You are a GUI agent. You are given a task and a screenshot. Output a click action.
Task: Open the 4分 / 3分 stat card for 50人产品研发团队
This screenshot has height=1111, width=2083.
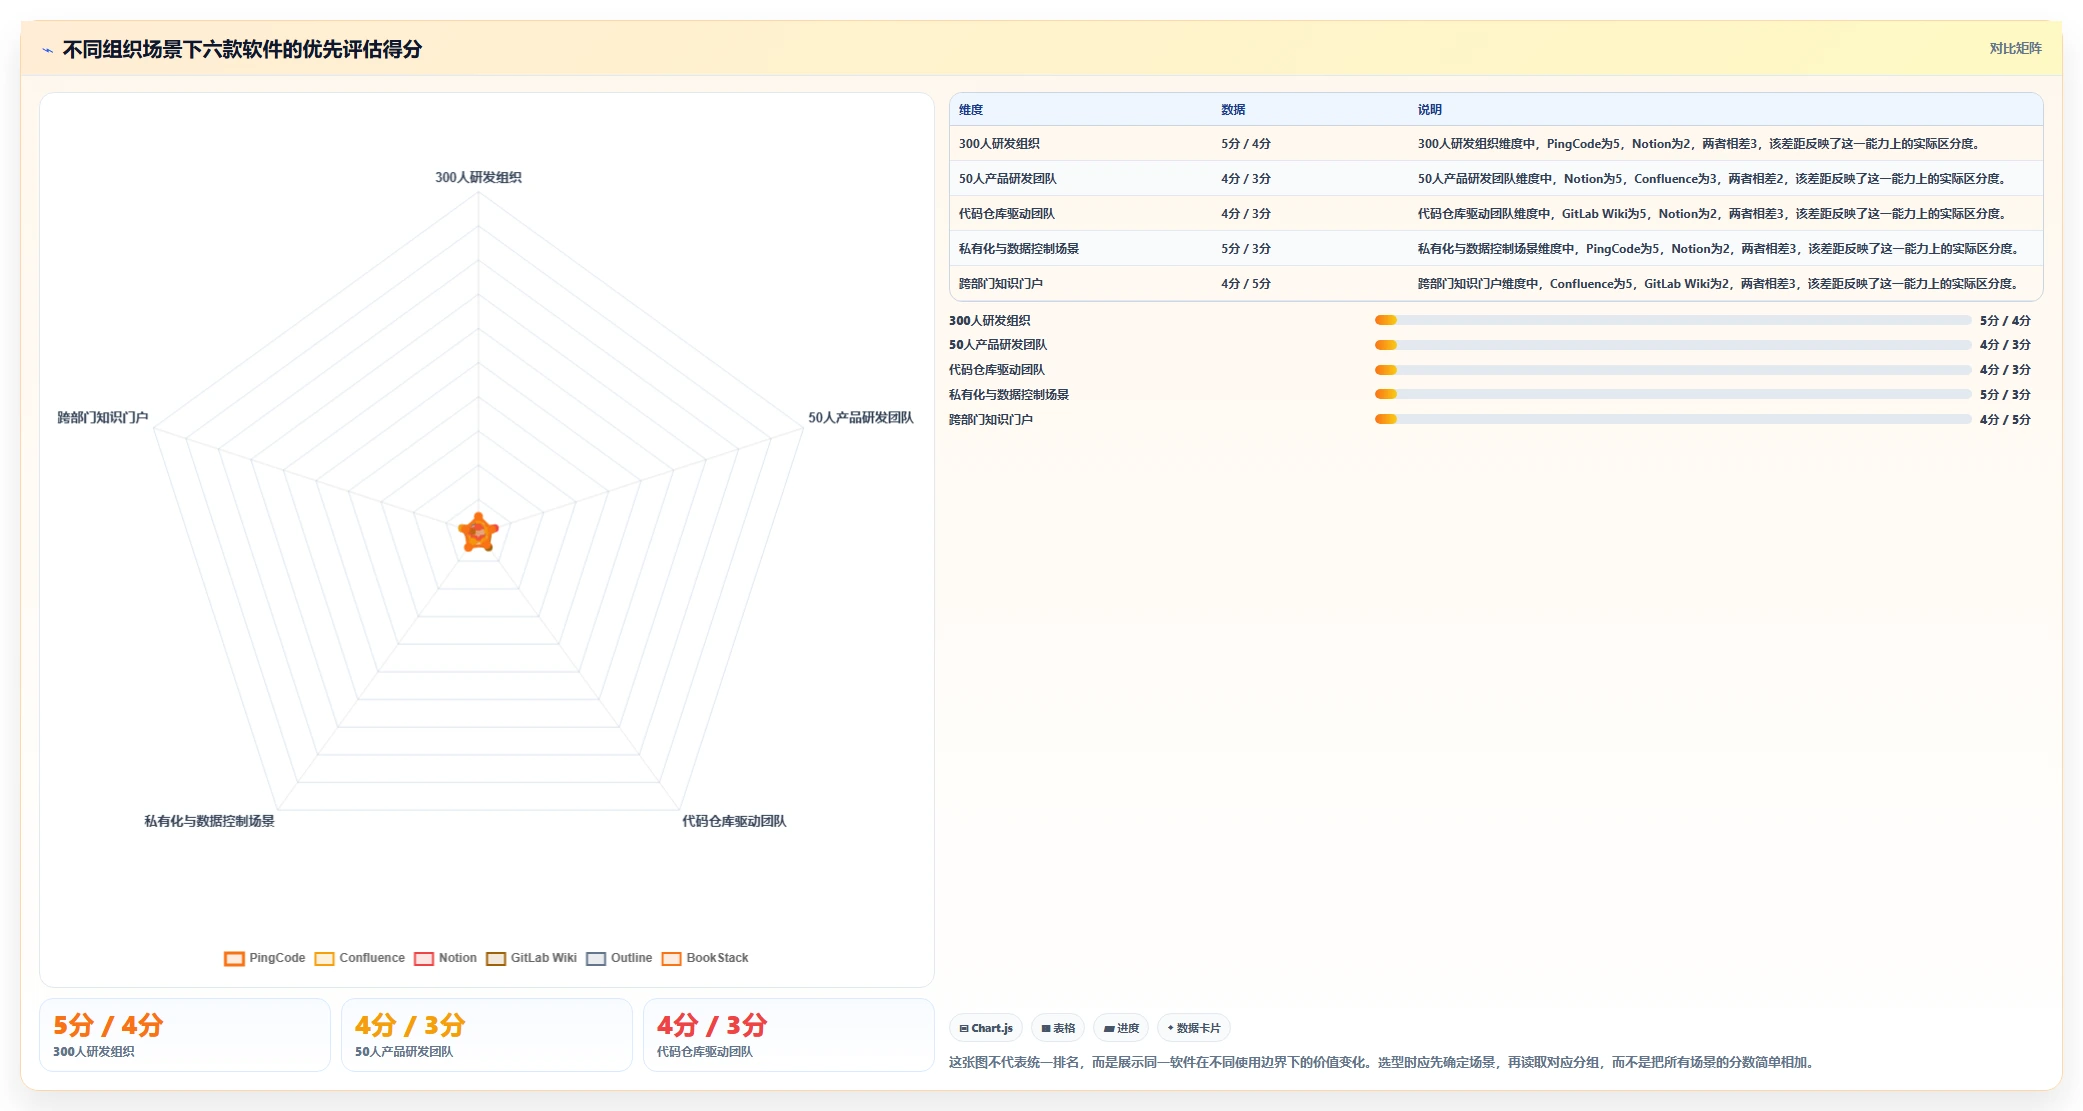tap(487, 1035)
